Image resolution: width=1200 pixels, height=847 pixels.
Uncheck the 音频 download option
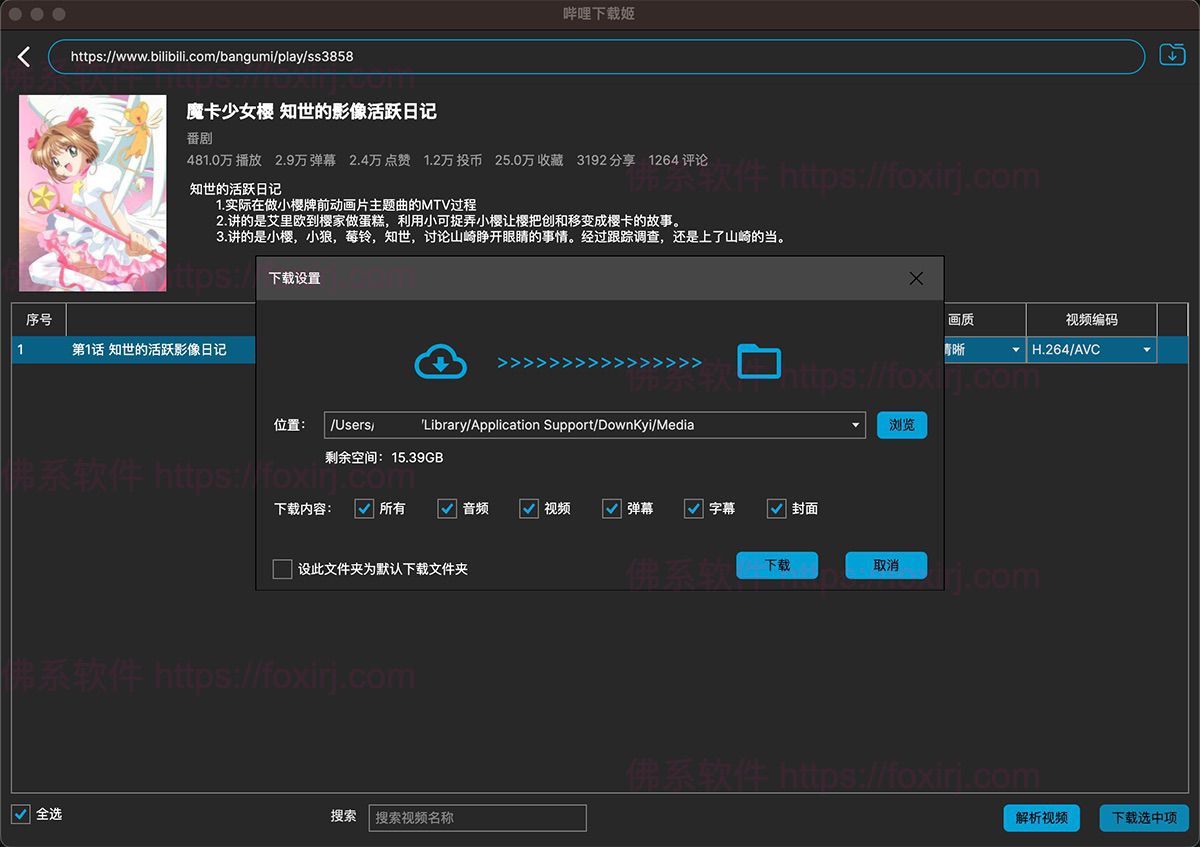tap(447, 508)
